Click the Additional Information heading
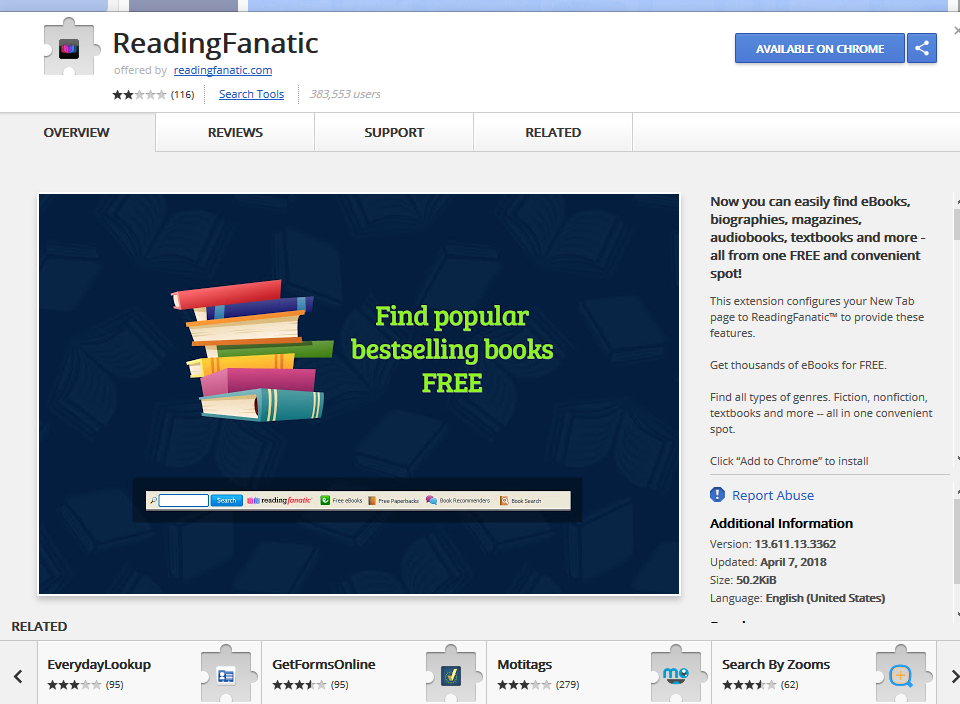The height and width of the screenshot is (704, 960). click(x=781, y=523)
